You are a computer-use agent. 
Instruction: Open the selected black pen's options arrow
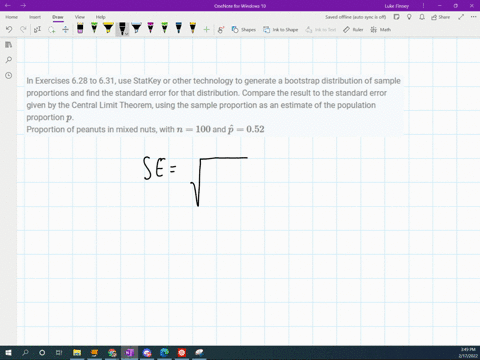(x=127, y=33)
